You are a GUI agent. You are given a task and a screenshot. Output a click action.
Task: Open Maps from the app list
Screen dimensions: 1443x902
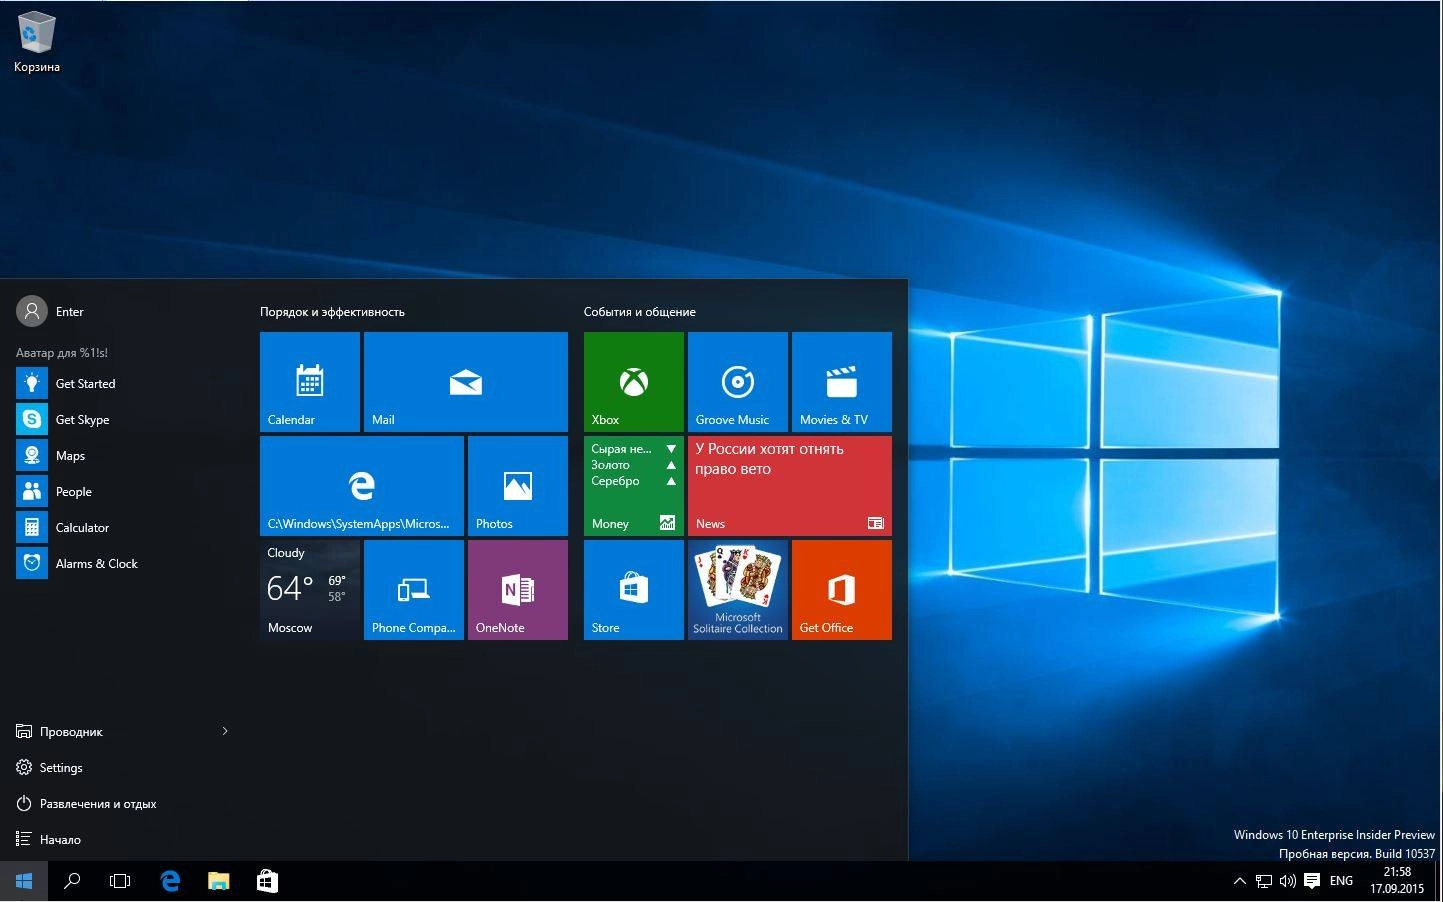coord(124,456)
